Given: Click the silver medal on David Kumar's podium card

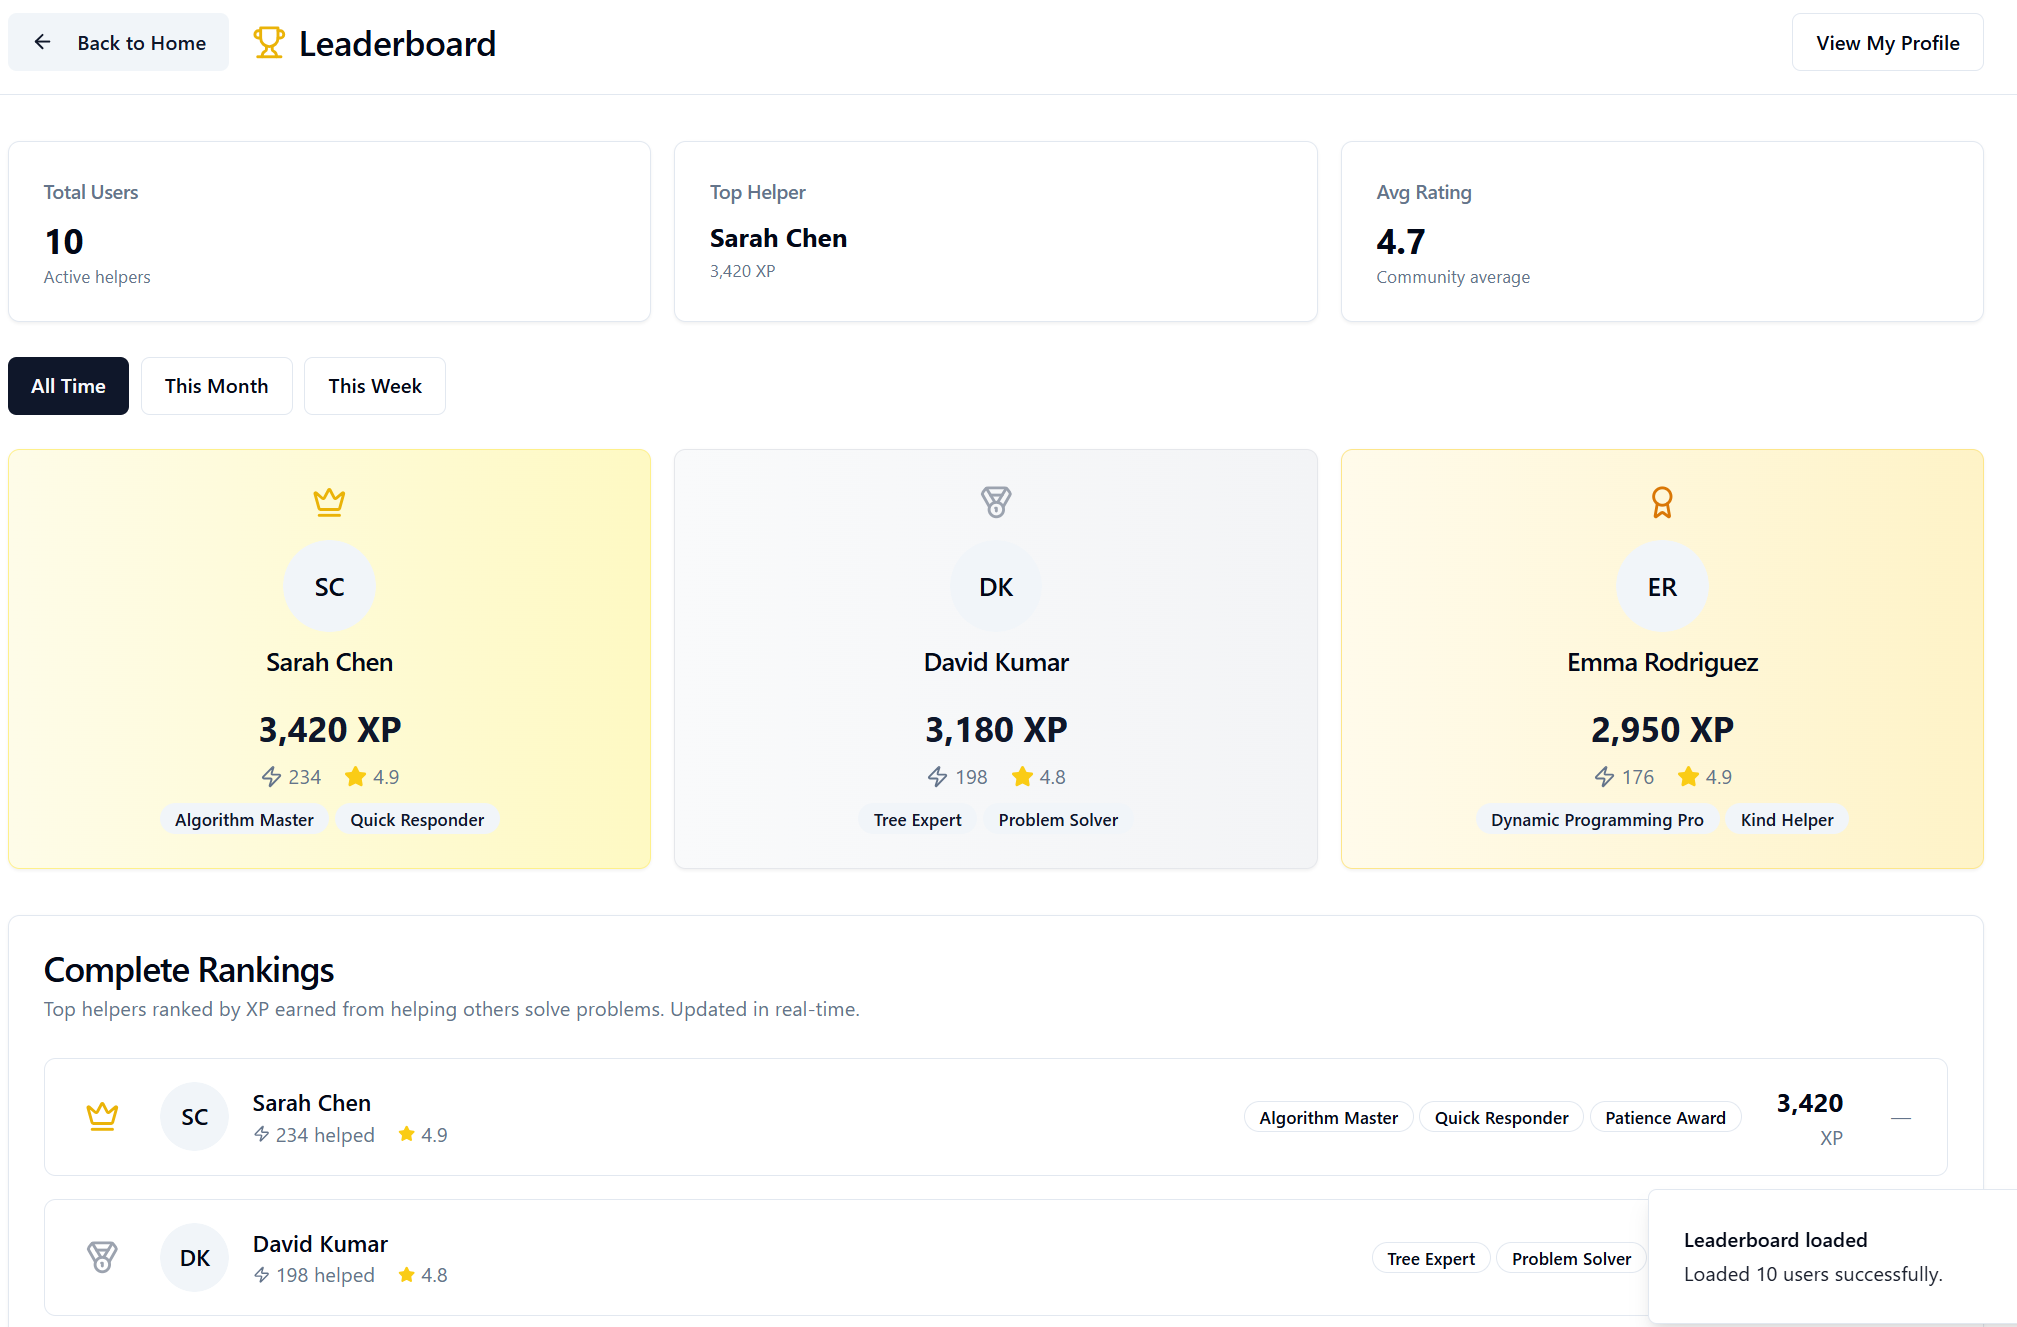Looking at the screenshot, I should 995,501.
